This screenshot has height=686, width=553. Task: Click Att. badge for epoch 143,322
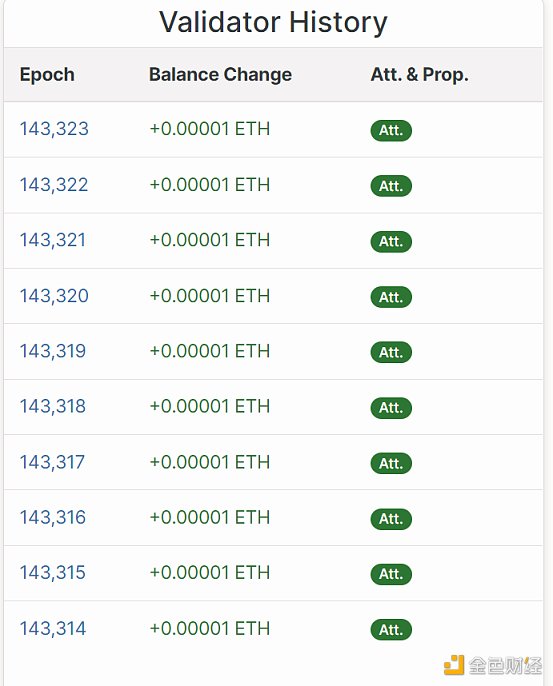coord(391,186)
